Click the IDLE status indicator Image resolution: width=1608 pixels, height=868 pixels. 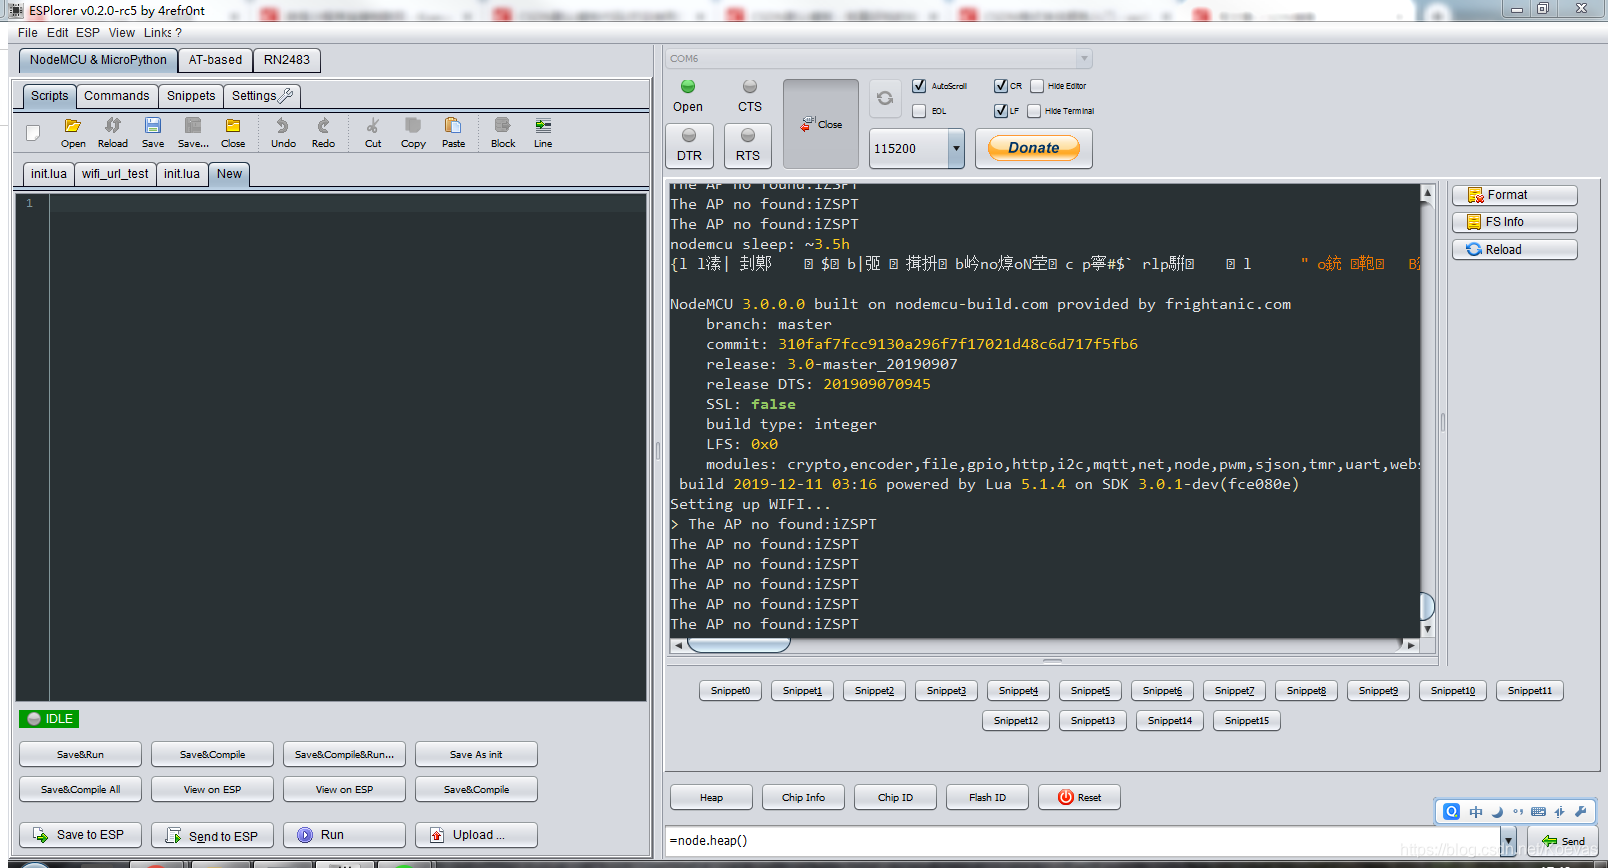(49, 719)
